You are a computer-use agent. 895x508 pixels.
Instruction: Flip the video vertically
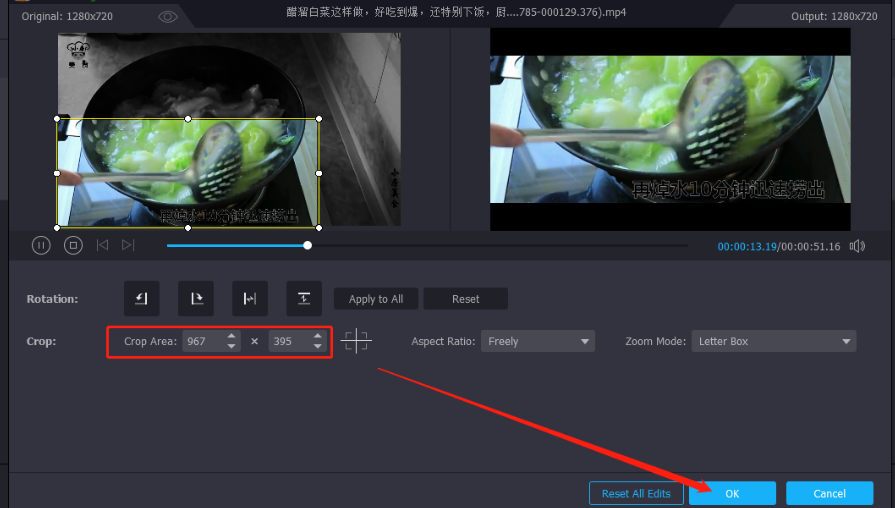(304, 298)
